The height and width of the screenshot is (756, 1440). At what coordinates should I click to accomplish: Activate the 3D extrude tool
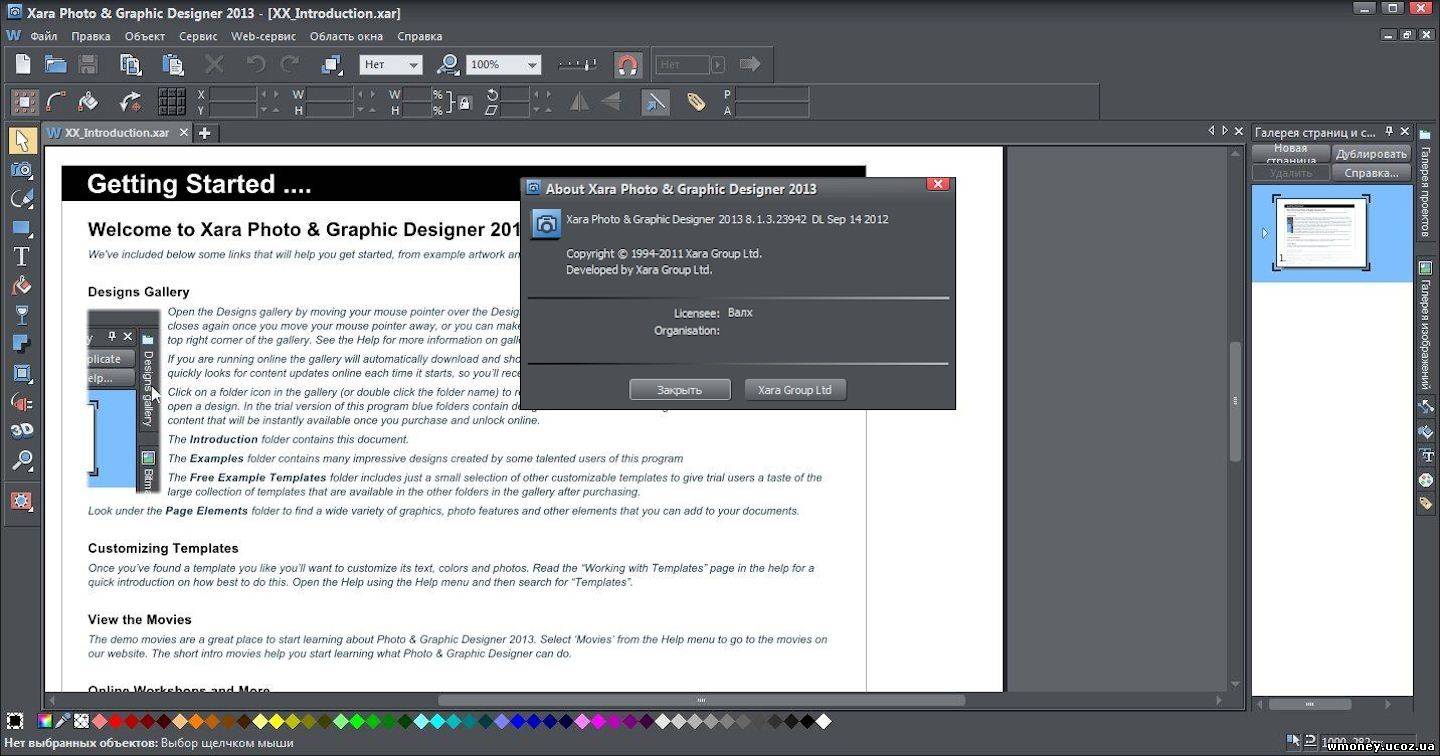click(x=21, y=431)
